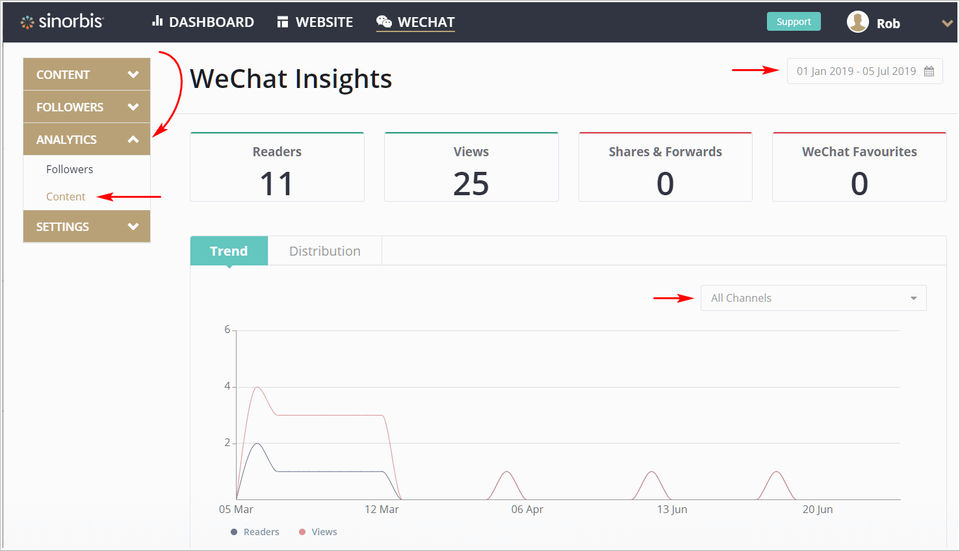Click the Rob username
The image size is (960, 551).
888,23
